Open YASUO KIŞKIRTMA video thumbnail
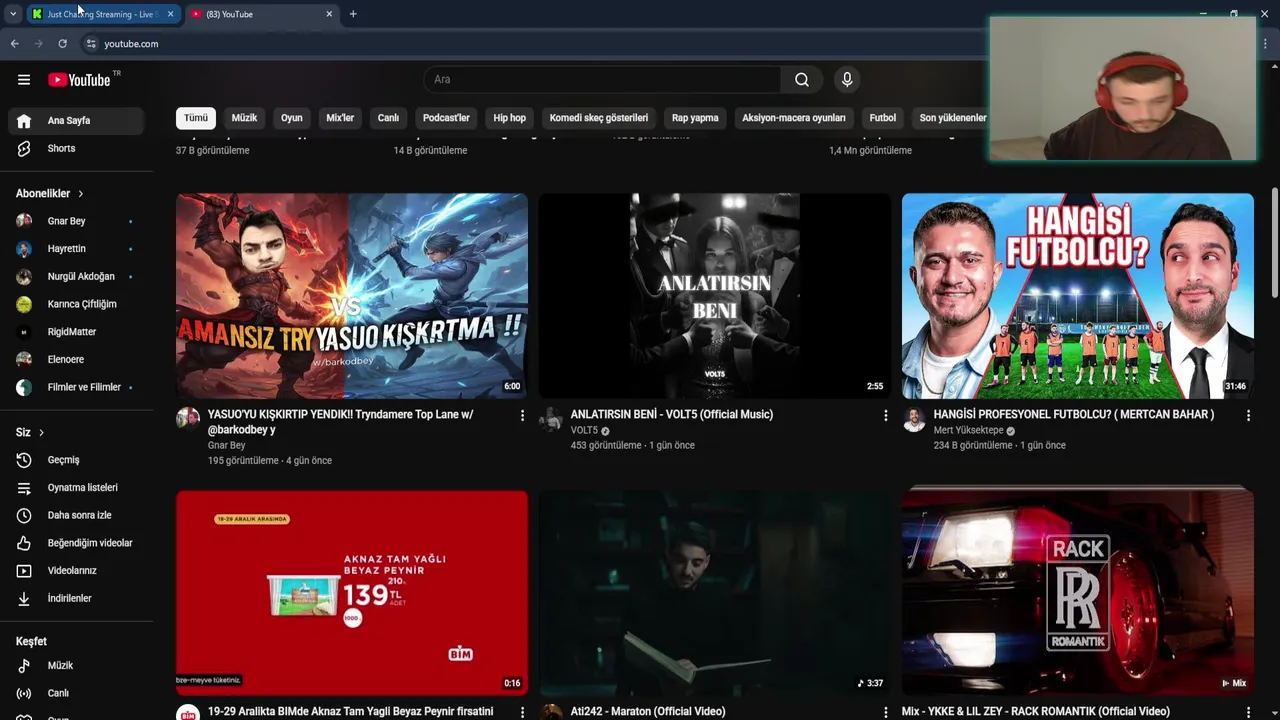 352,296
